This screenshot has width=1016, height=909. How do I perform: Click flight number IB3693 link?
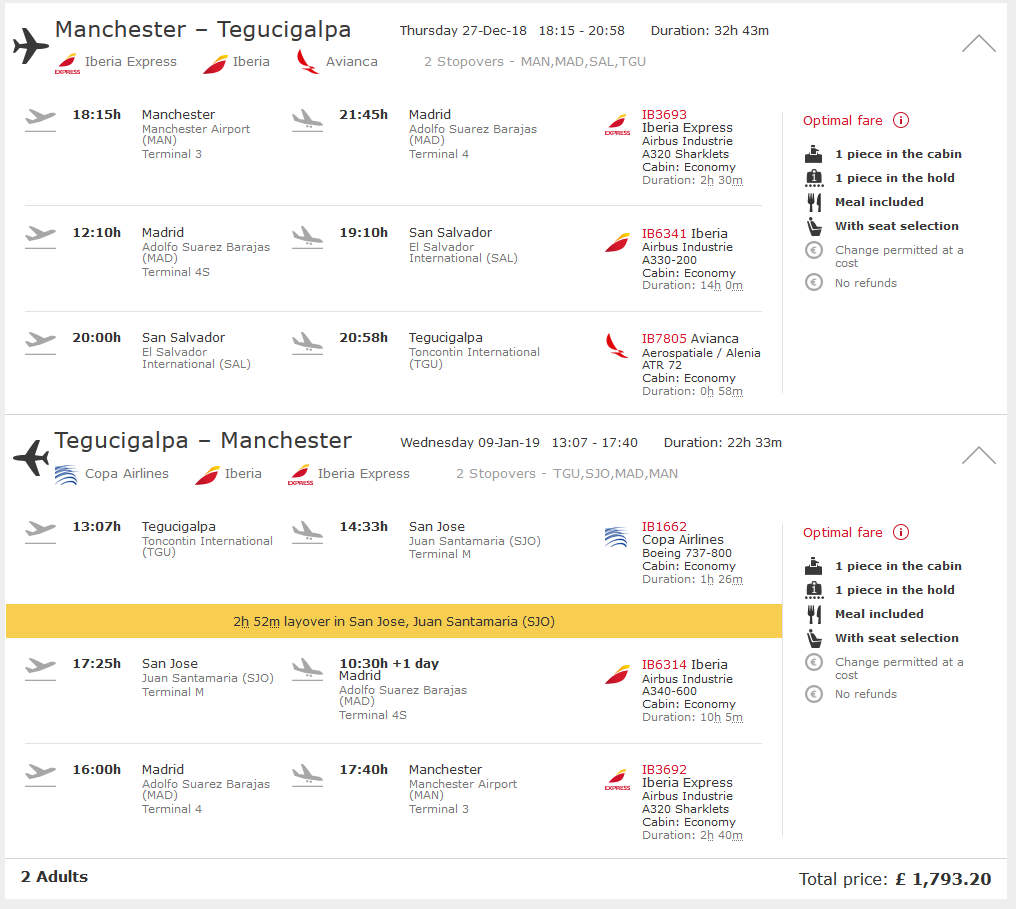[664, 115]
